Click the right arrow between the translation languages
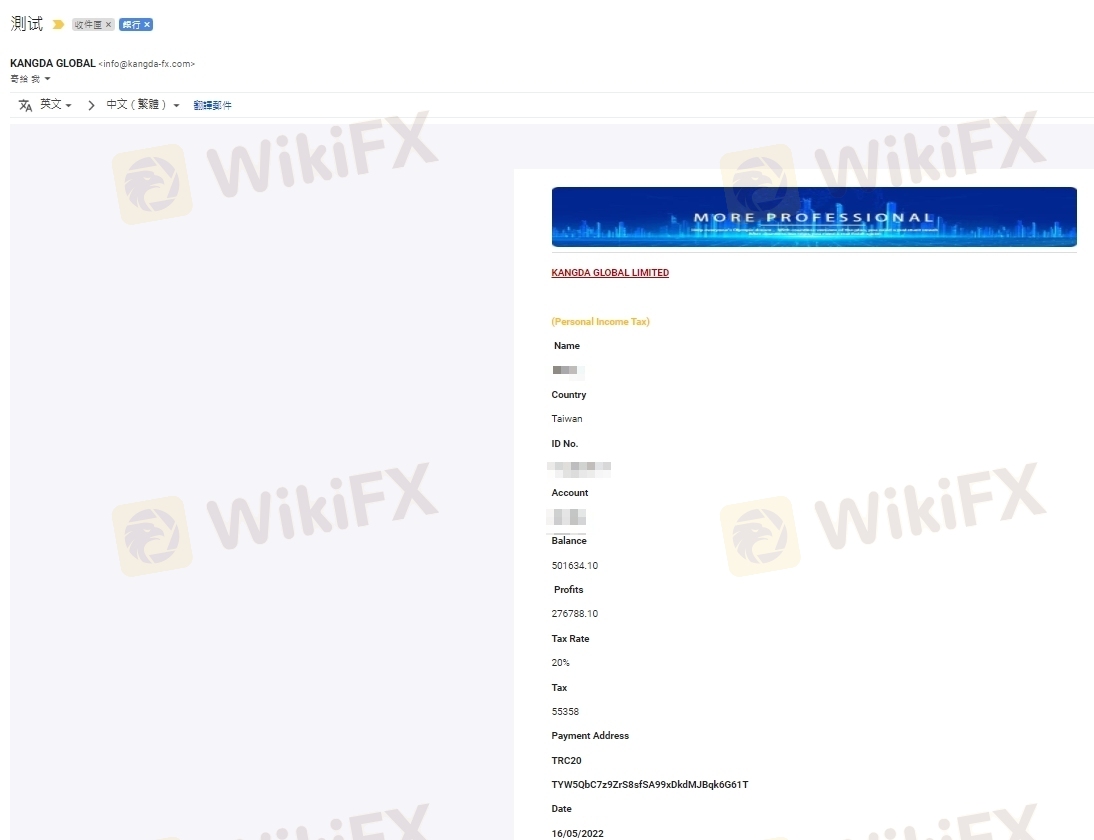Viewport: 1094px width, 840px height. point(91,105)
